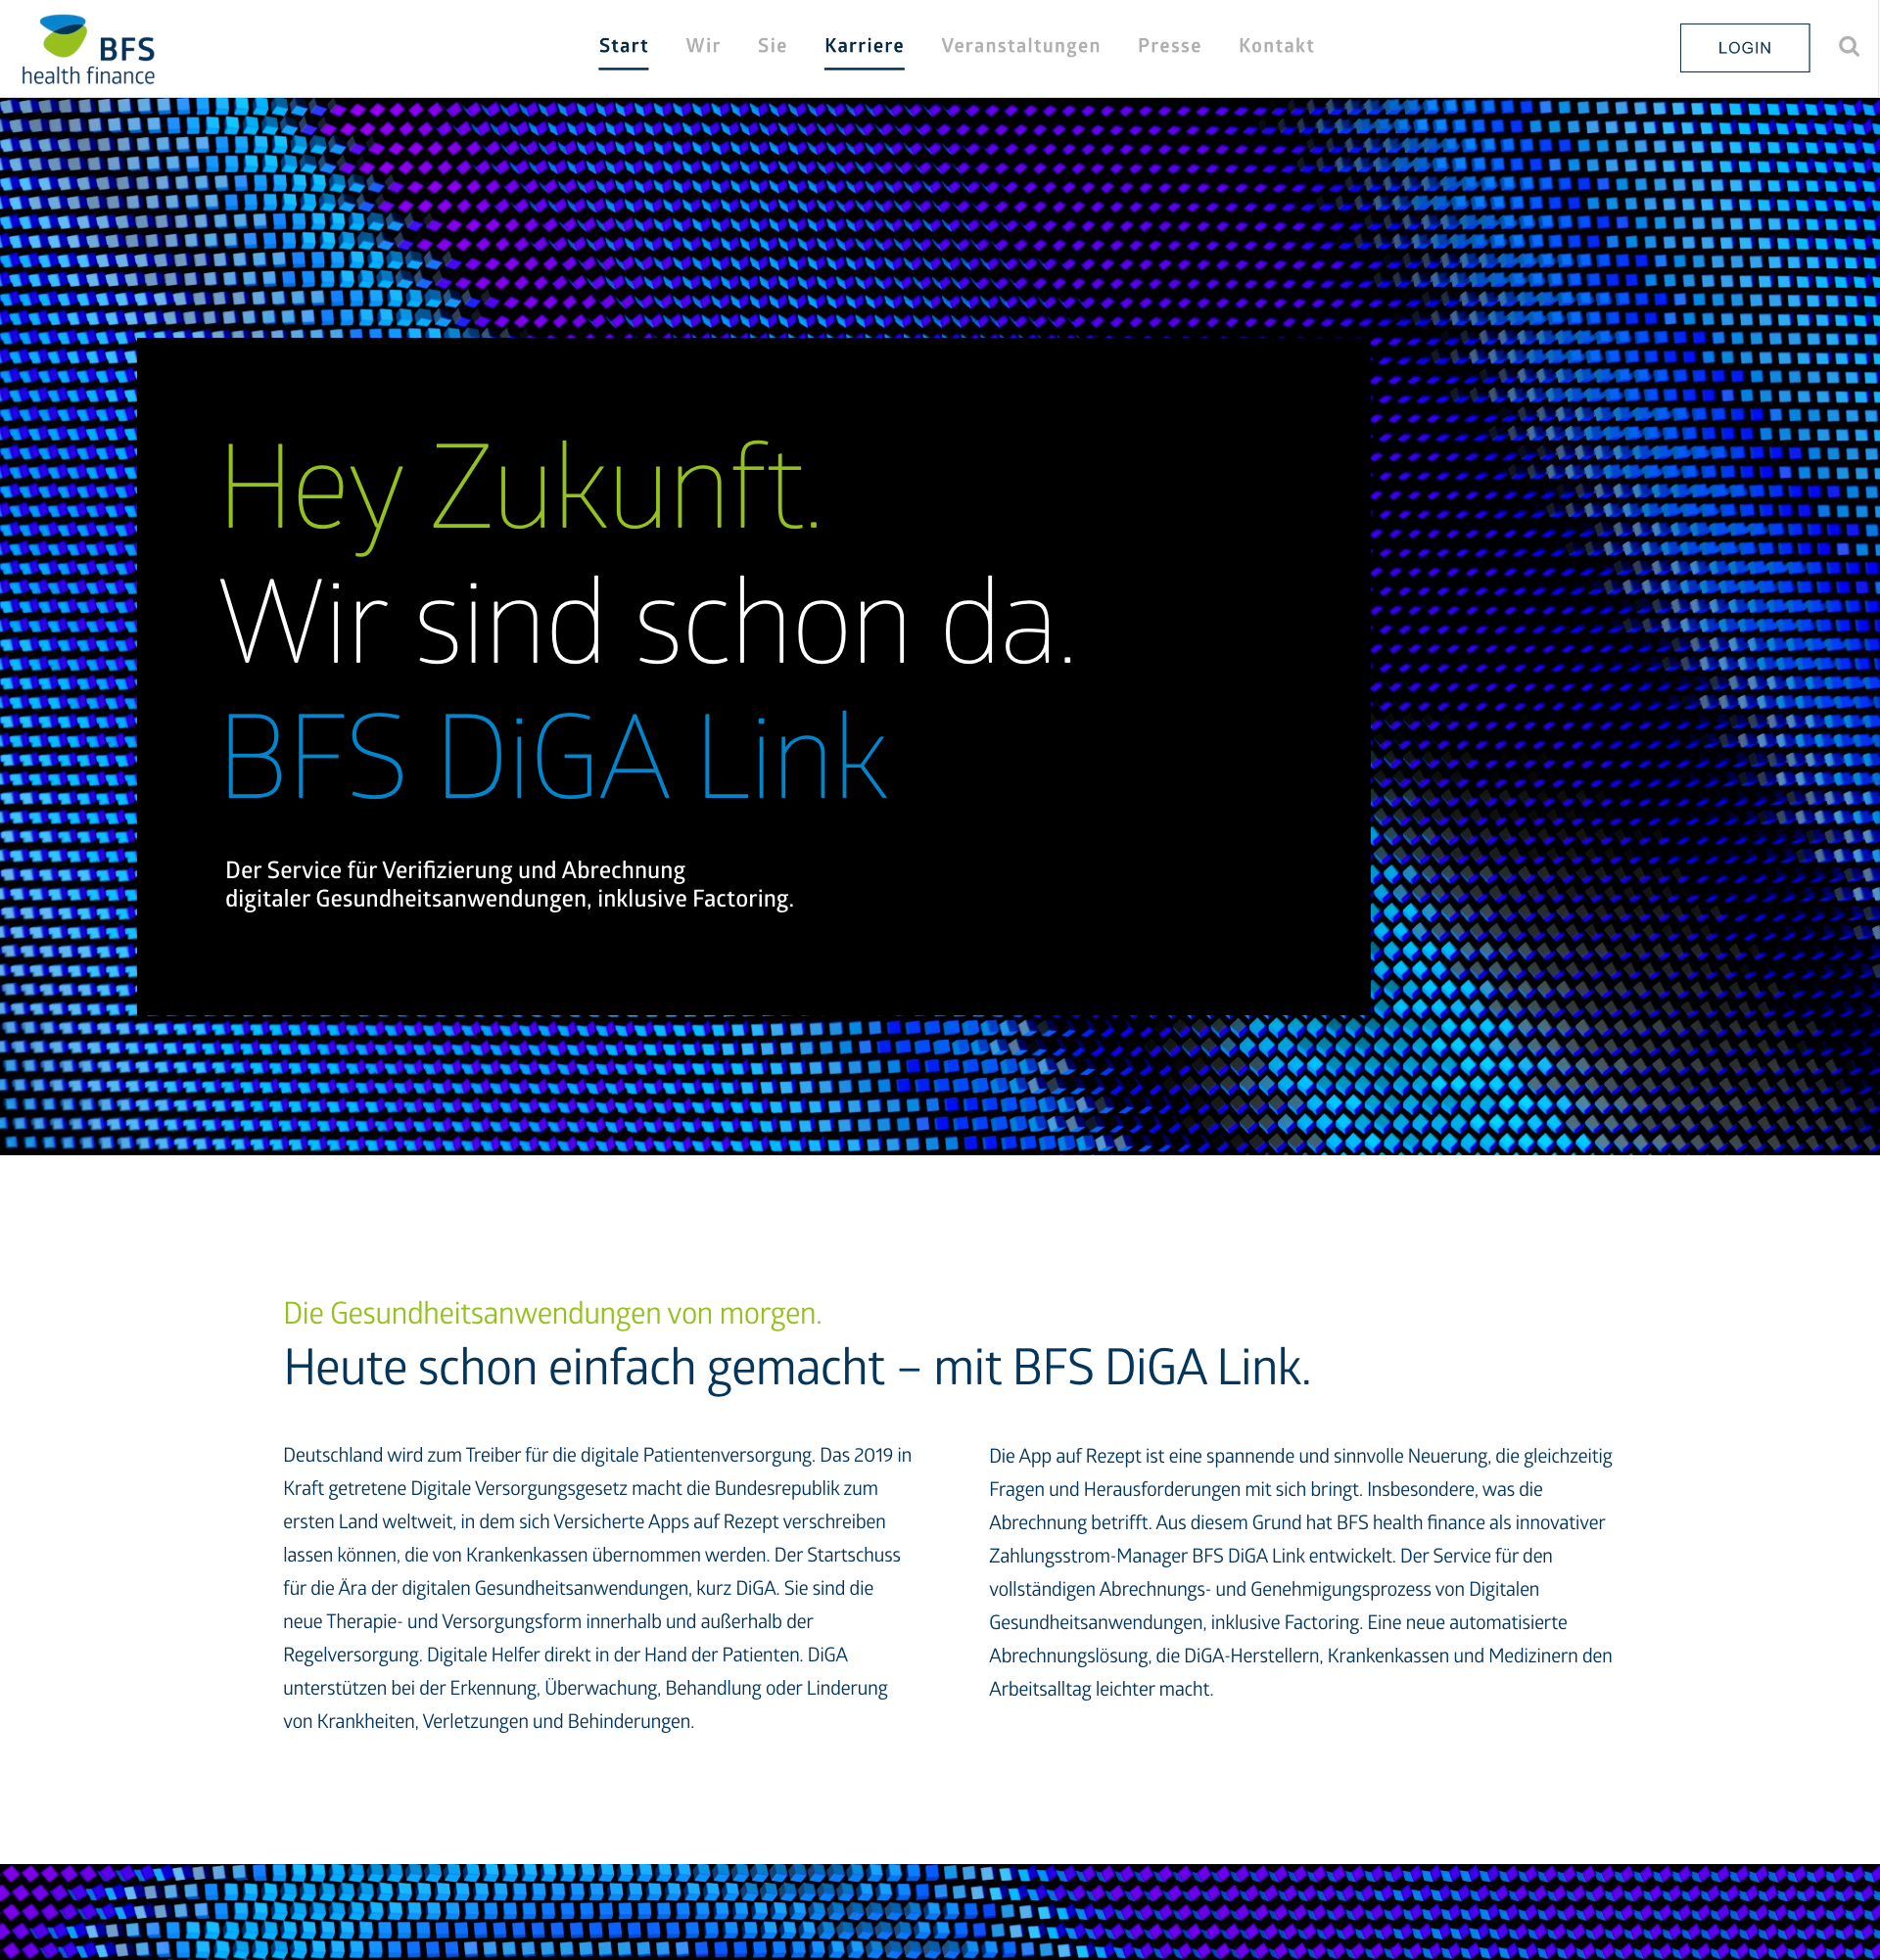The image size is (1880, 1960).
Task: Open the search magnifier icon
Action: point(1849,47)
